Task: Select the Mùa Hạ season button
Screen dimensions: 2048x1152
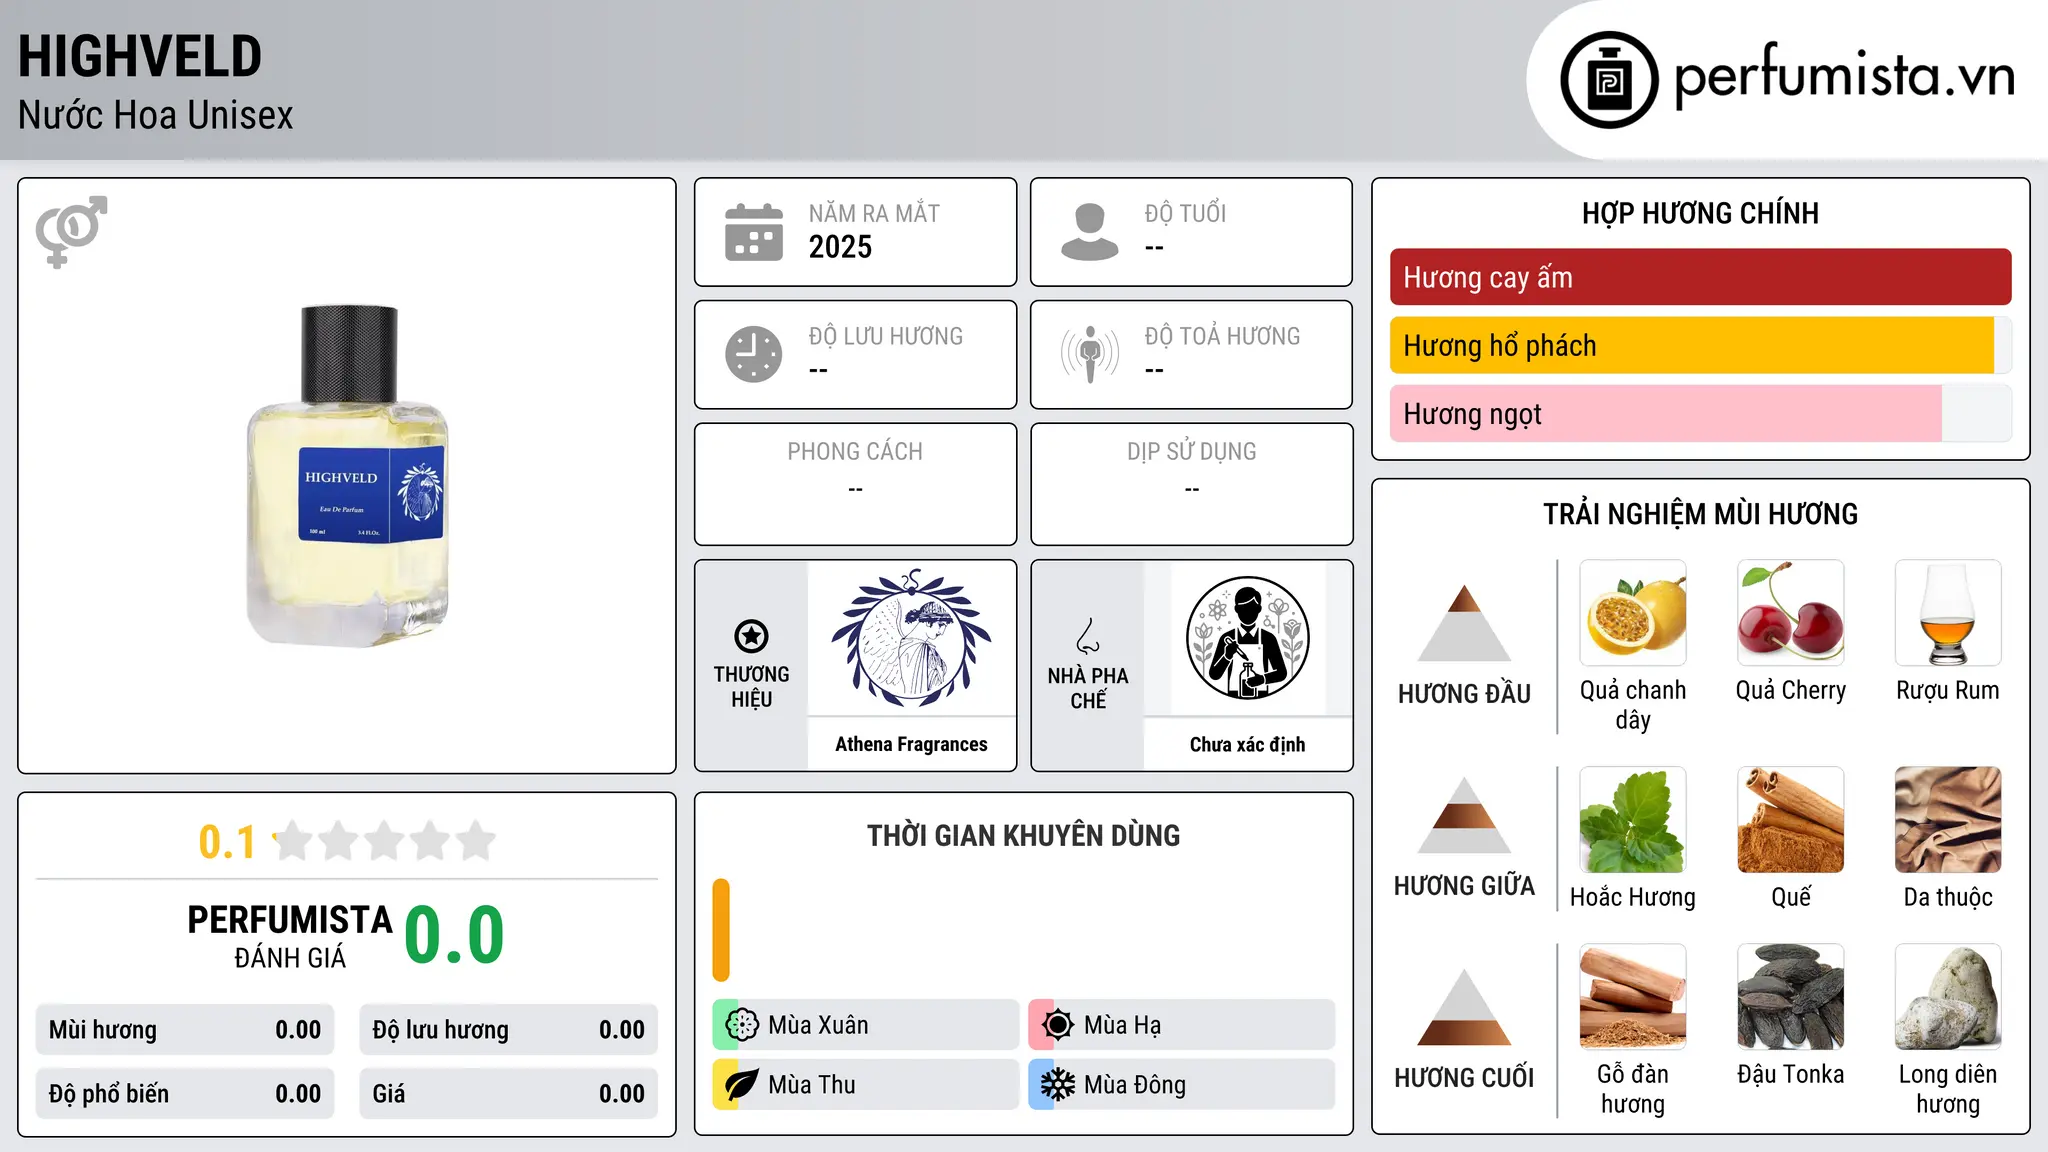Action: 1181,1025
